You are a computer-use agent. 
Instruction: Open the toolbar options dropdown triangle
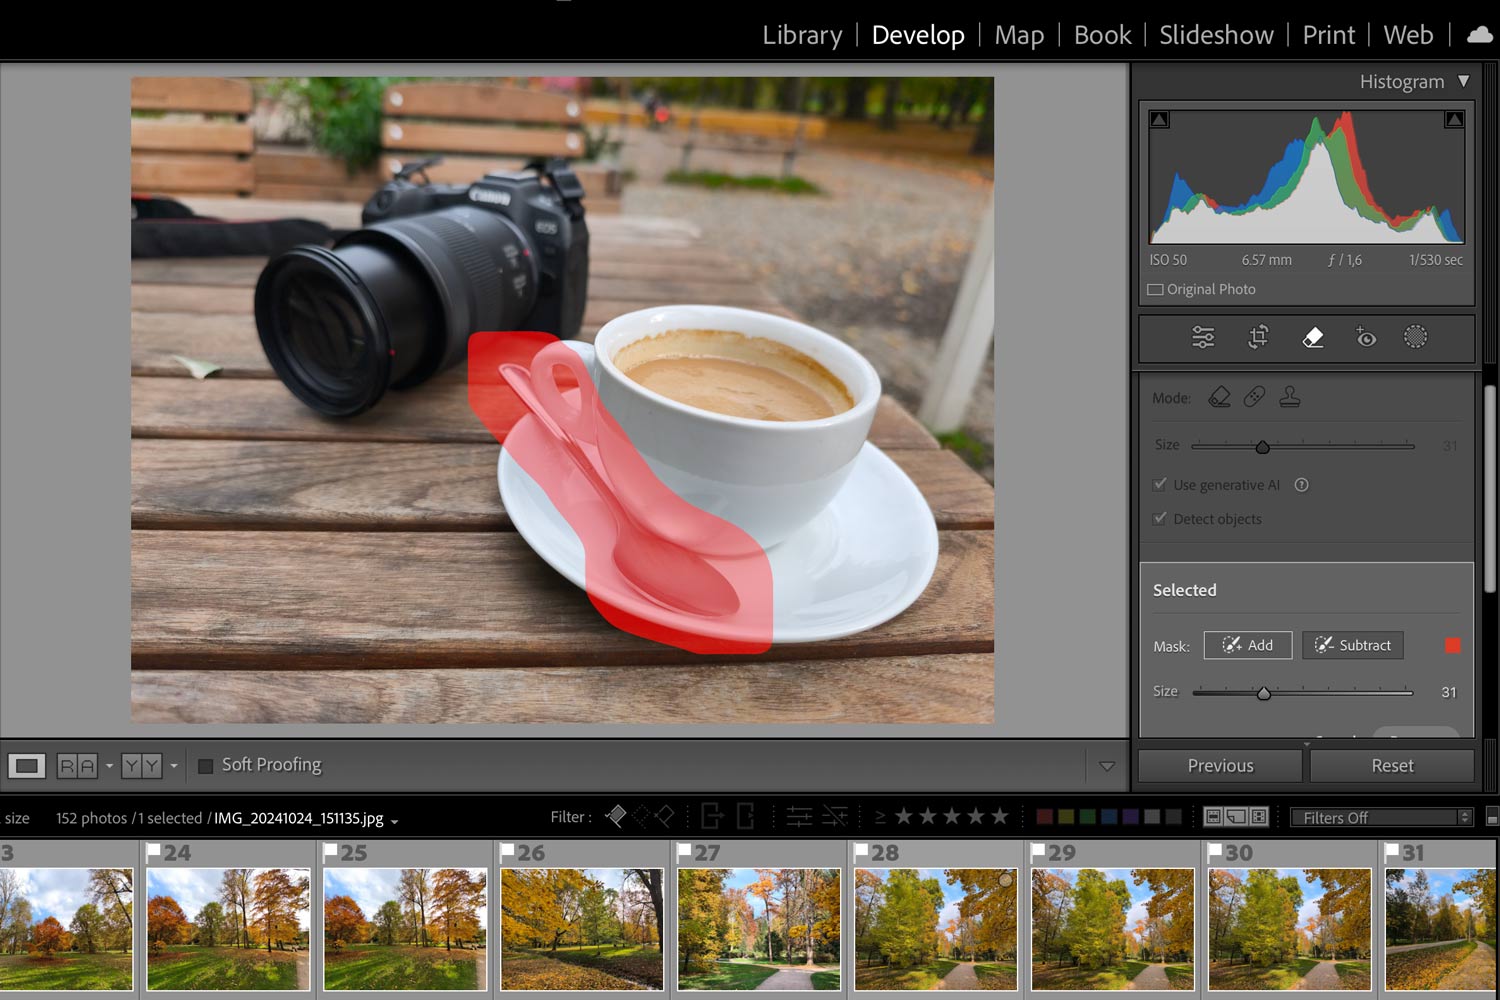point(1107,766)
